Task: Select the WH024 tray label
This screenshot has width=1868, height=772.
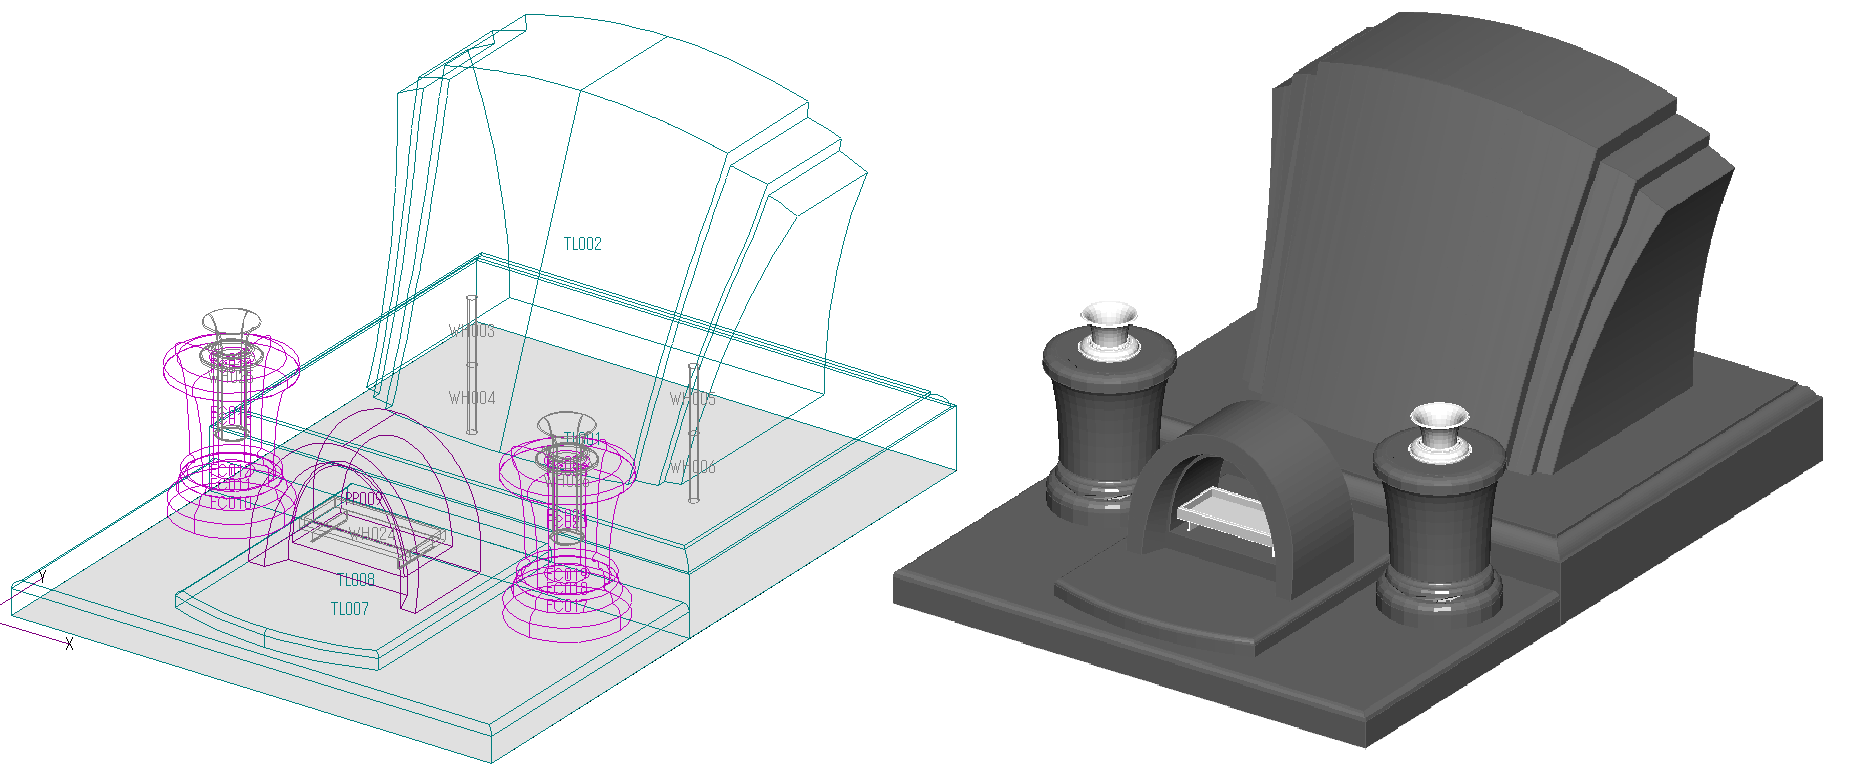Action: tap(370, 535)
